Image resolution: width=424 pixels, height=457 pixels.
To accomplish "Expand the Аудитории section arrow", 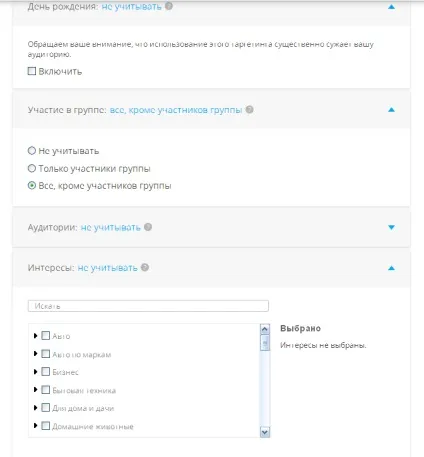I will 391,227.
